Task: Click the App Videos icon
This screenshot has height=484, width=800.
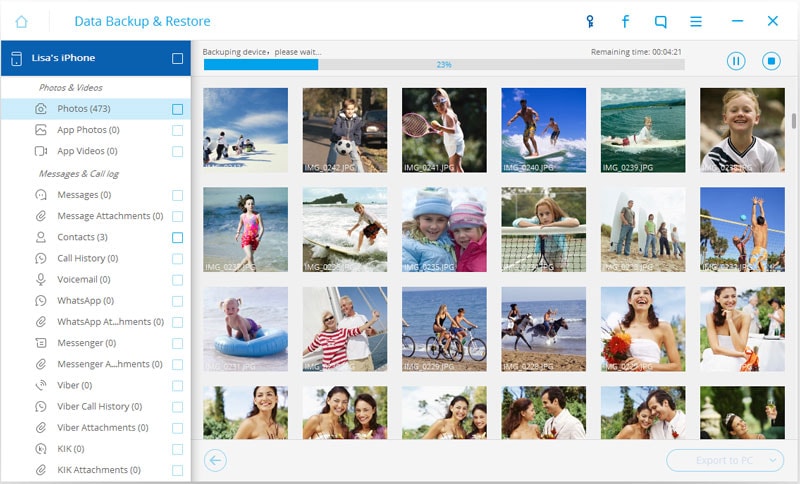Action: tap(41, 151)
